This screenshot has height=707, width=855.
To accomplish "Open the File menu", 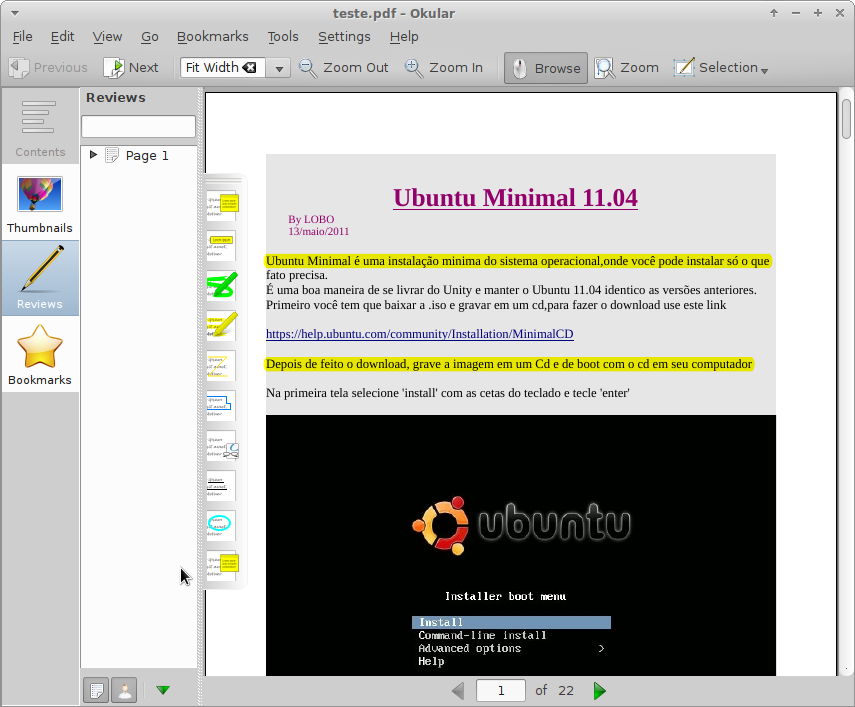I will tap(22, 37).
